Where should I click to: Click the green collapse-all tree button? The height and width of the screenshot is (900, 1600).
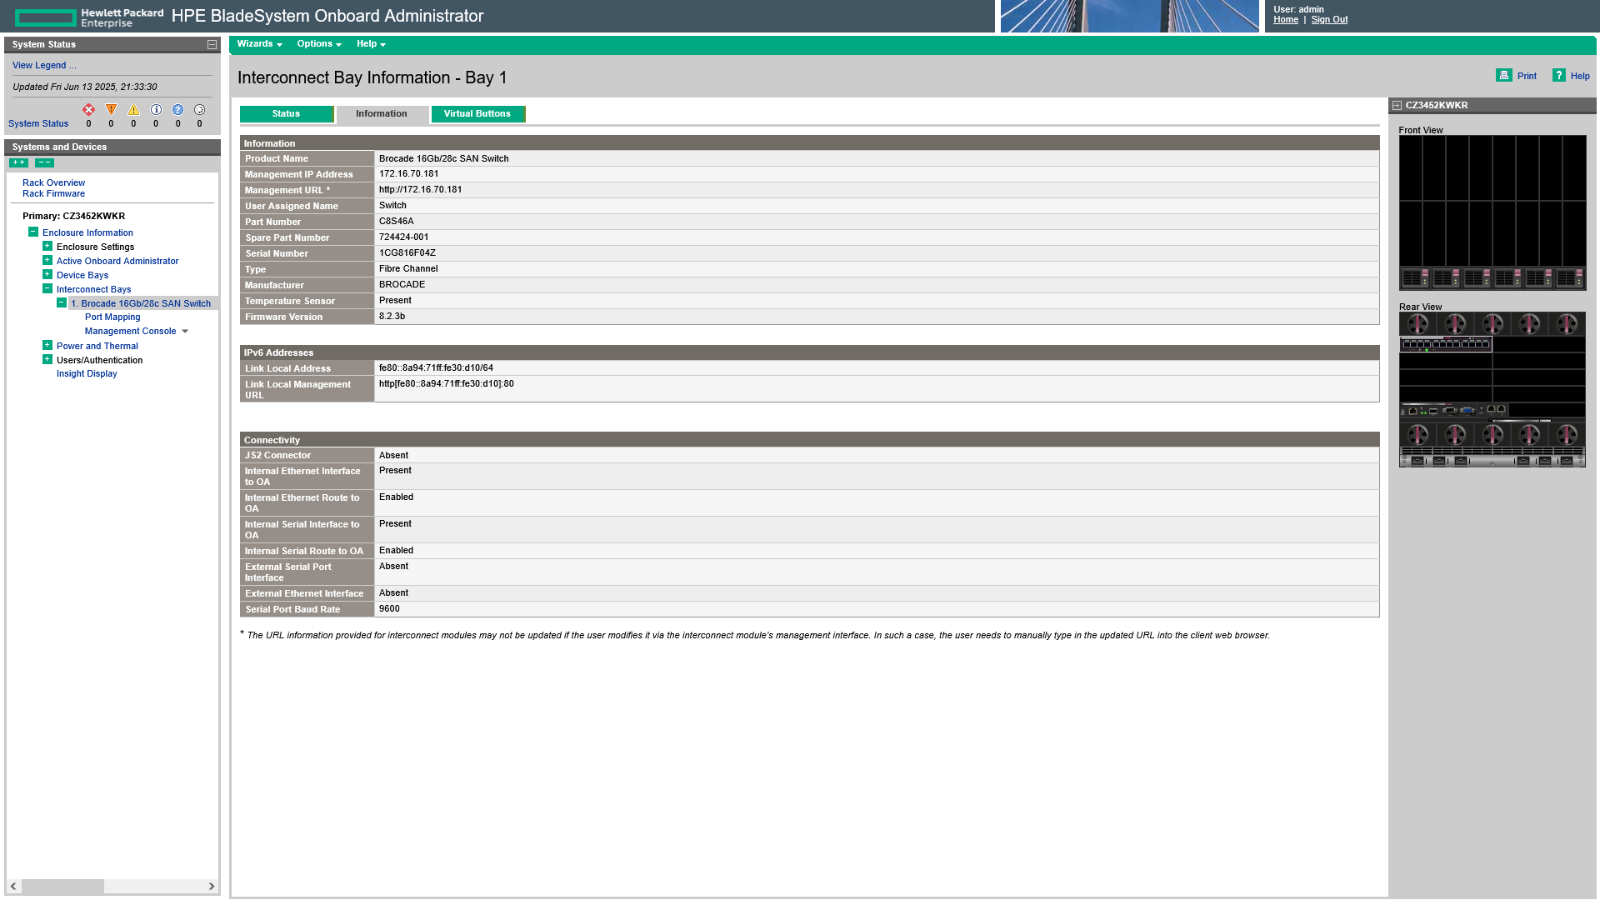pos(45,163)
